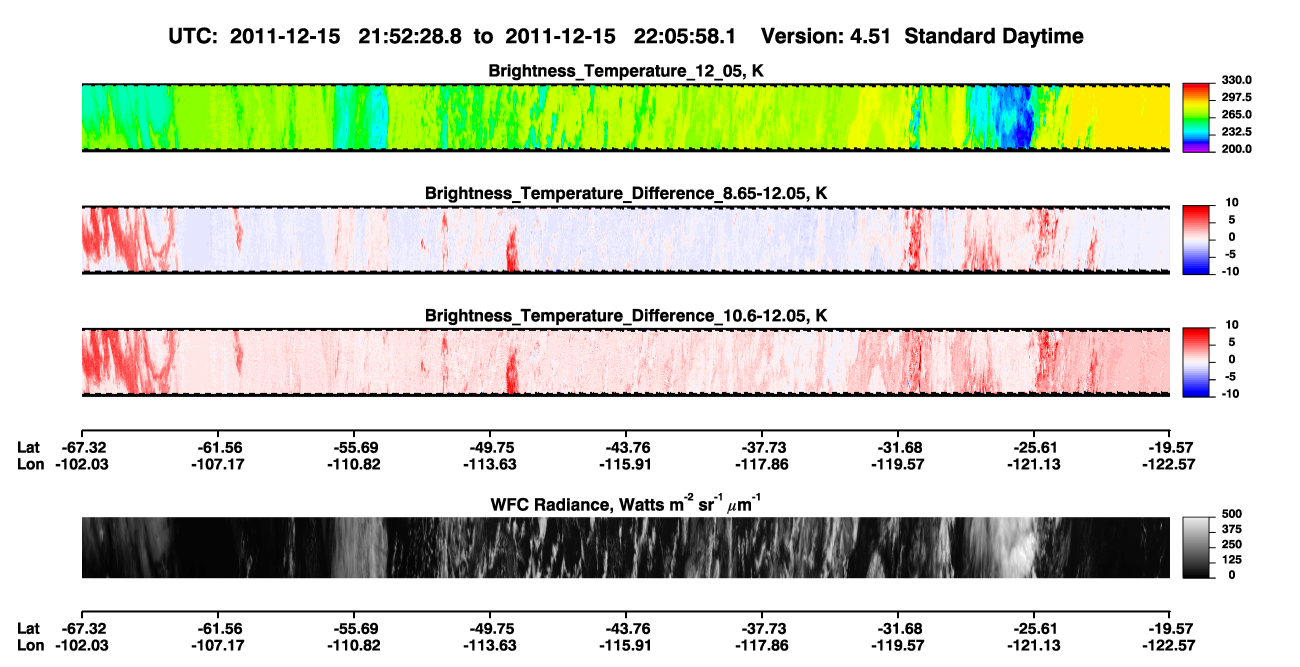Click the 297.5 colorbar label
The height and width of the screenshot is (667, 1300).
click(x=1235, y=97)
